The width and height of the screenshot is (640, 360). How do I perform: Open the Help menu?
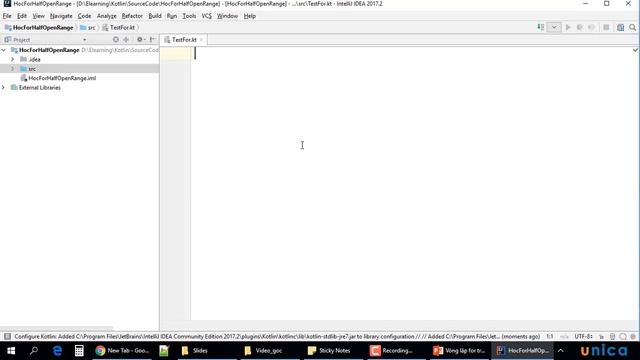(249, 16)
